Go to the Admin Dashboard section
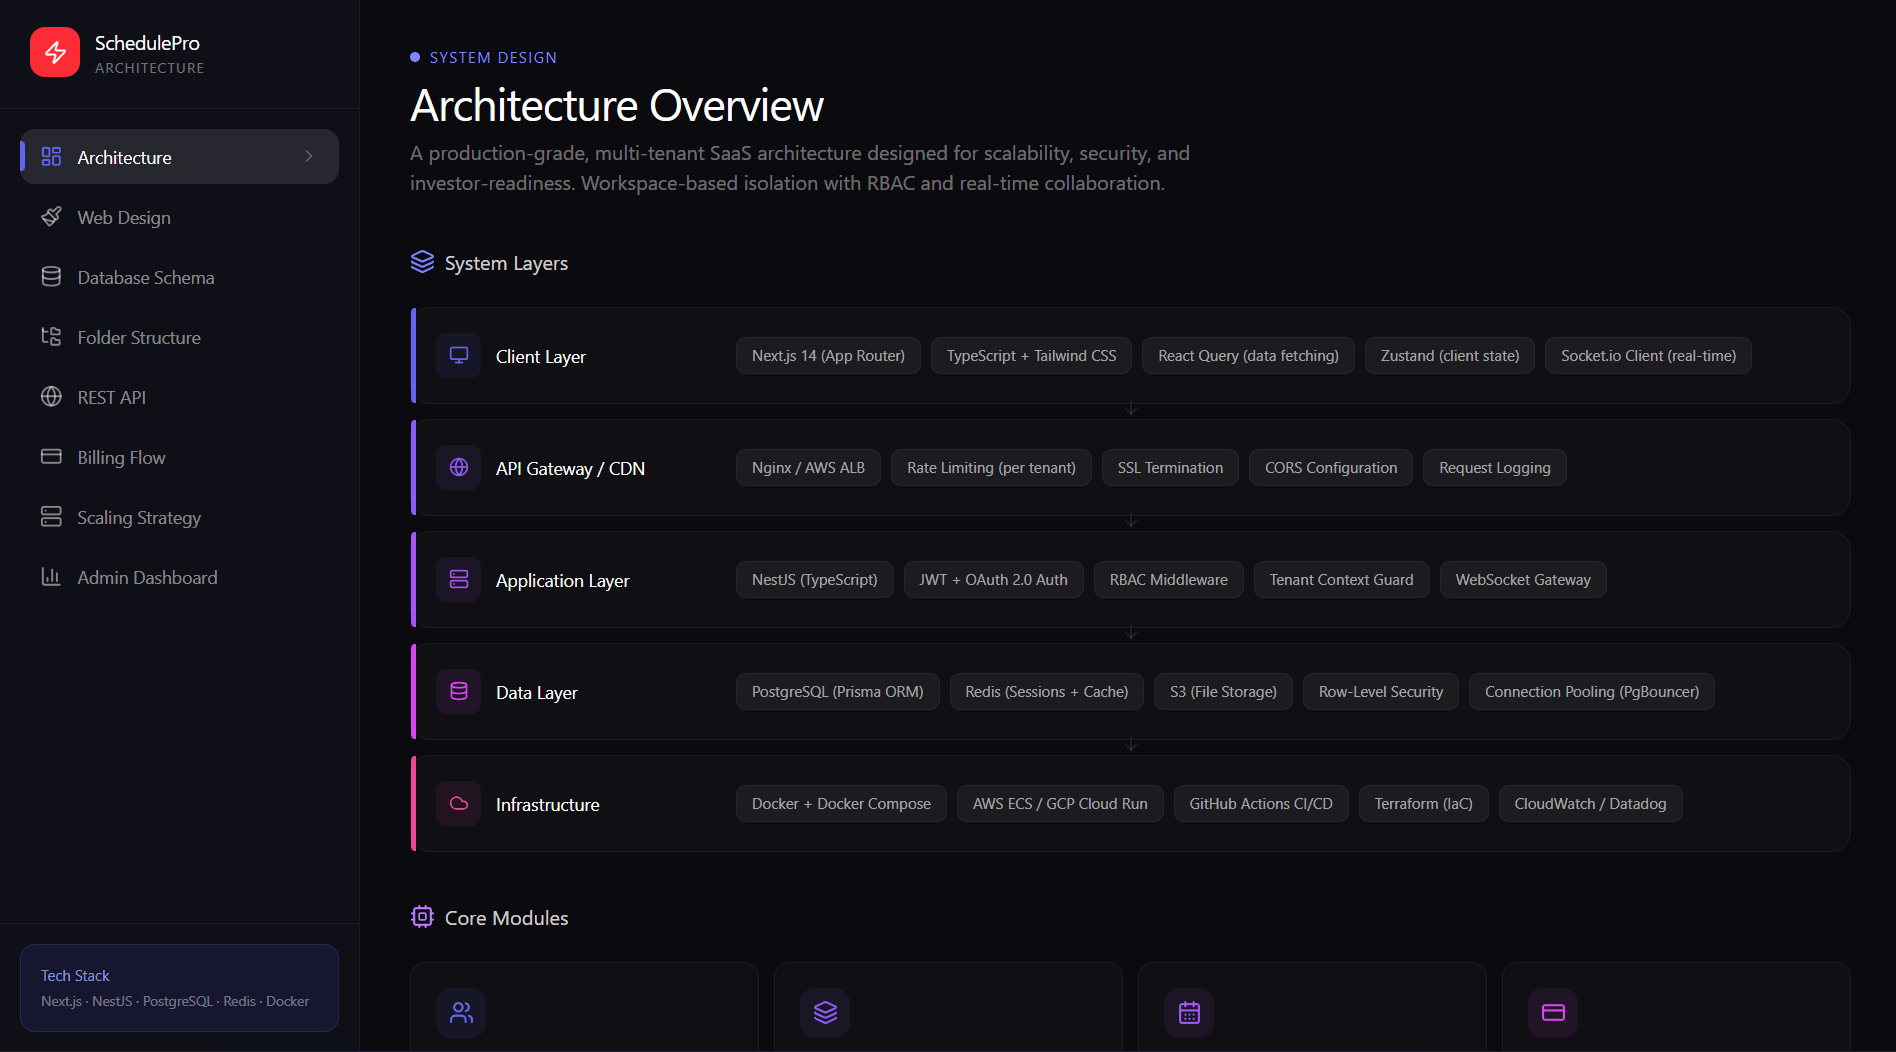Viewport: 1896px width, 1052px height. (x=147, y=577)
